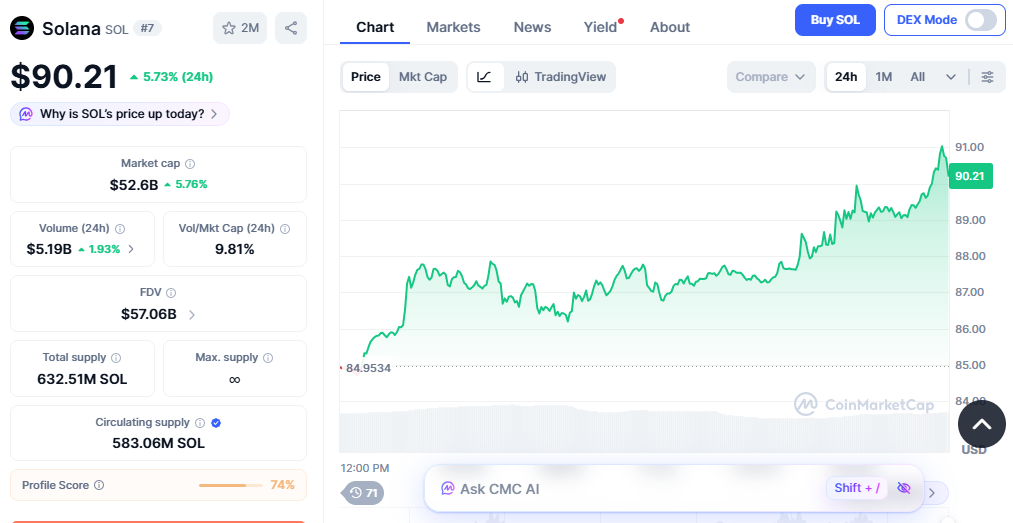Show Profile Score info icon

pos(99,485)
